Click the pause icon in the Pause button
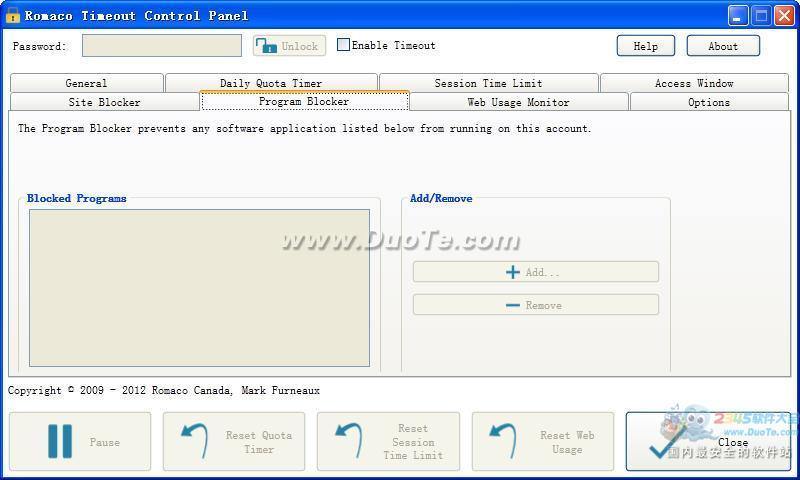This screenshot has height=480, width=800. point(59,441)
